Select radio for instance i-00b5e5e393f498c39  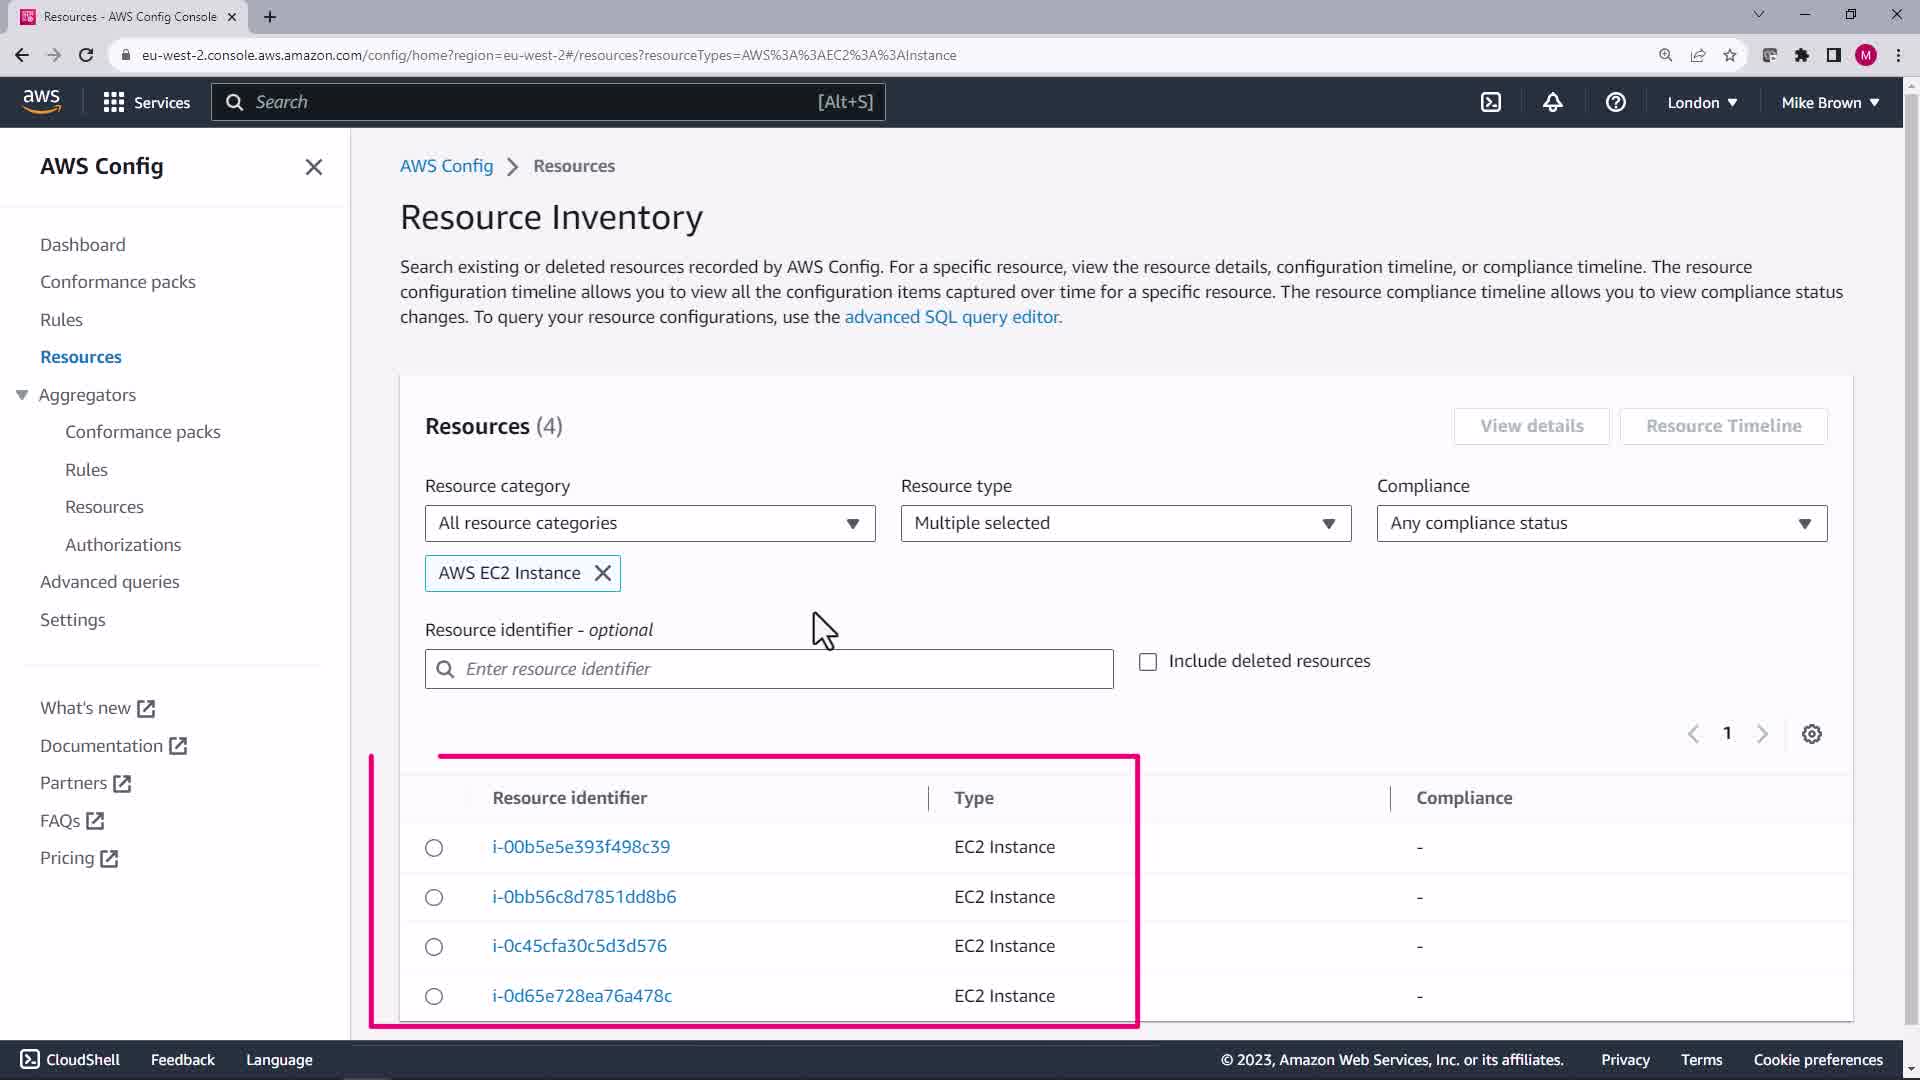[x=434, y=848]
